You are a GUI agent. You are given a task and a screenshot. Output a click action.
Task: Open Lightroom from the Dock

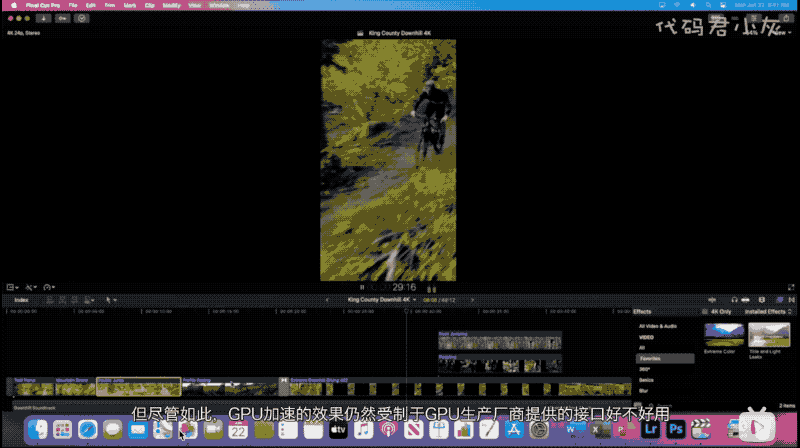pos(650,430)
